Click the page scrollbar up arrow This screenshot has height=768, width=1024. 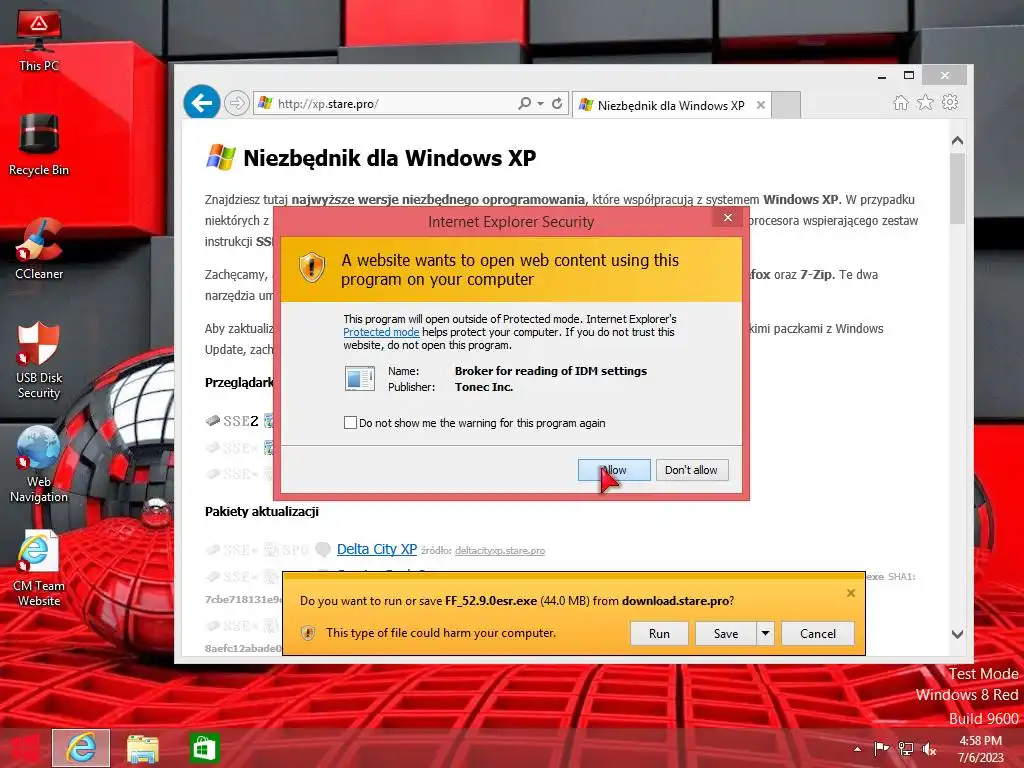pyautogui.click(x=957, y=140)
